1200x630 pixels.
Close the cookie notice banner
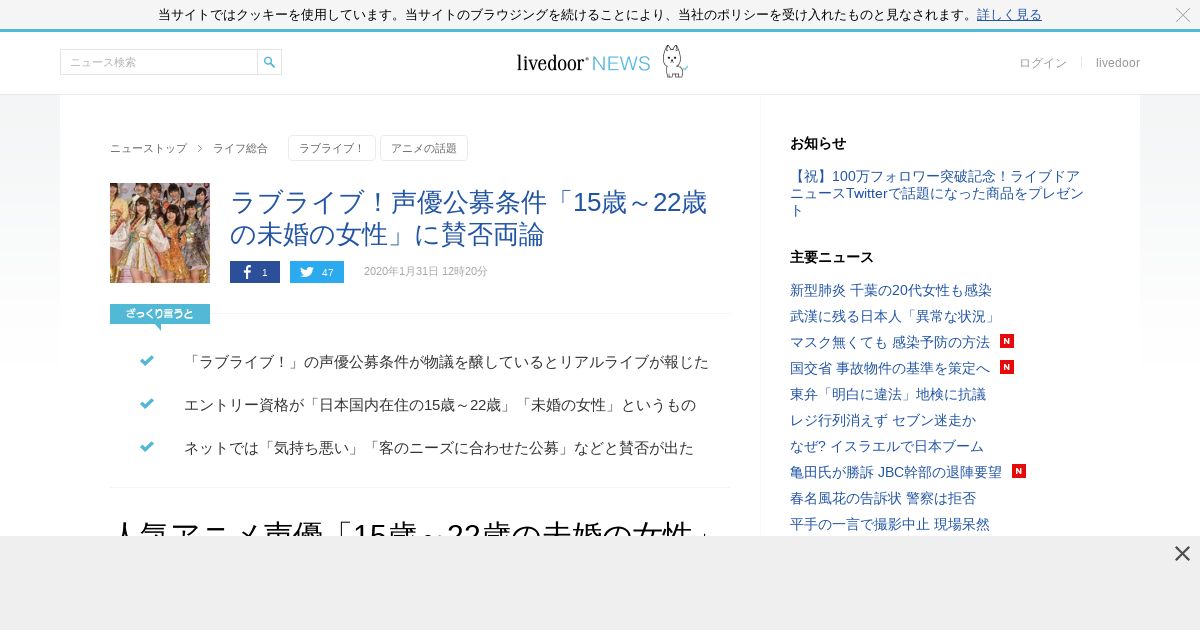tap(1183, 15)
